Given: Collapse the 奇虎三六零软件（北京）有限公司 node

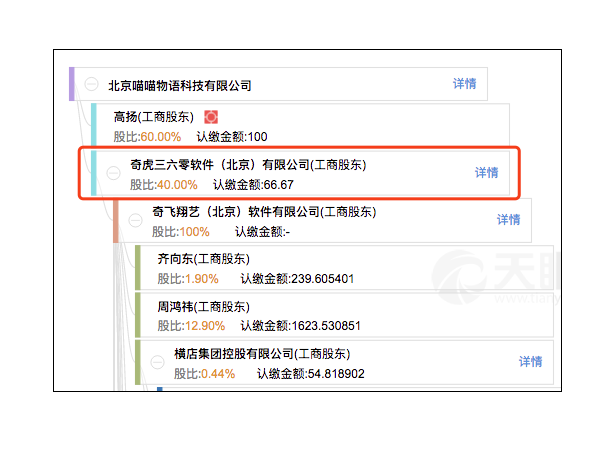Looking at the screenshot, I should pos(113,173).
